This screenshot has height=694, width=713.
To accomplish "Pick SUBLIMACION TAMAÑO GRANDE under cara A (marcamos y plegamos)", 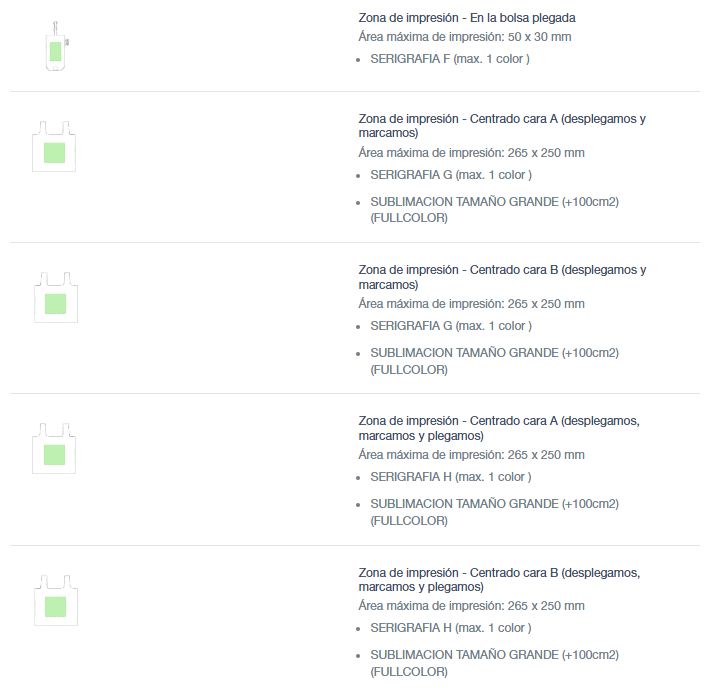I will tap(494, 511).
